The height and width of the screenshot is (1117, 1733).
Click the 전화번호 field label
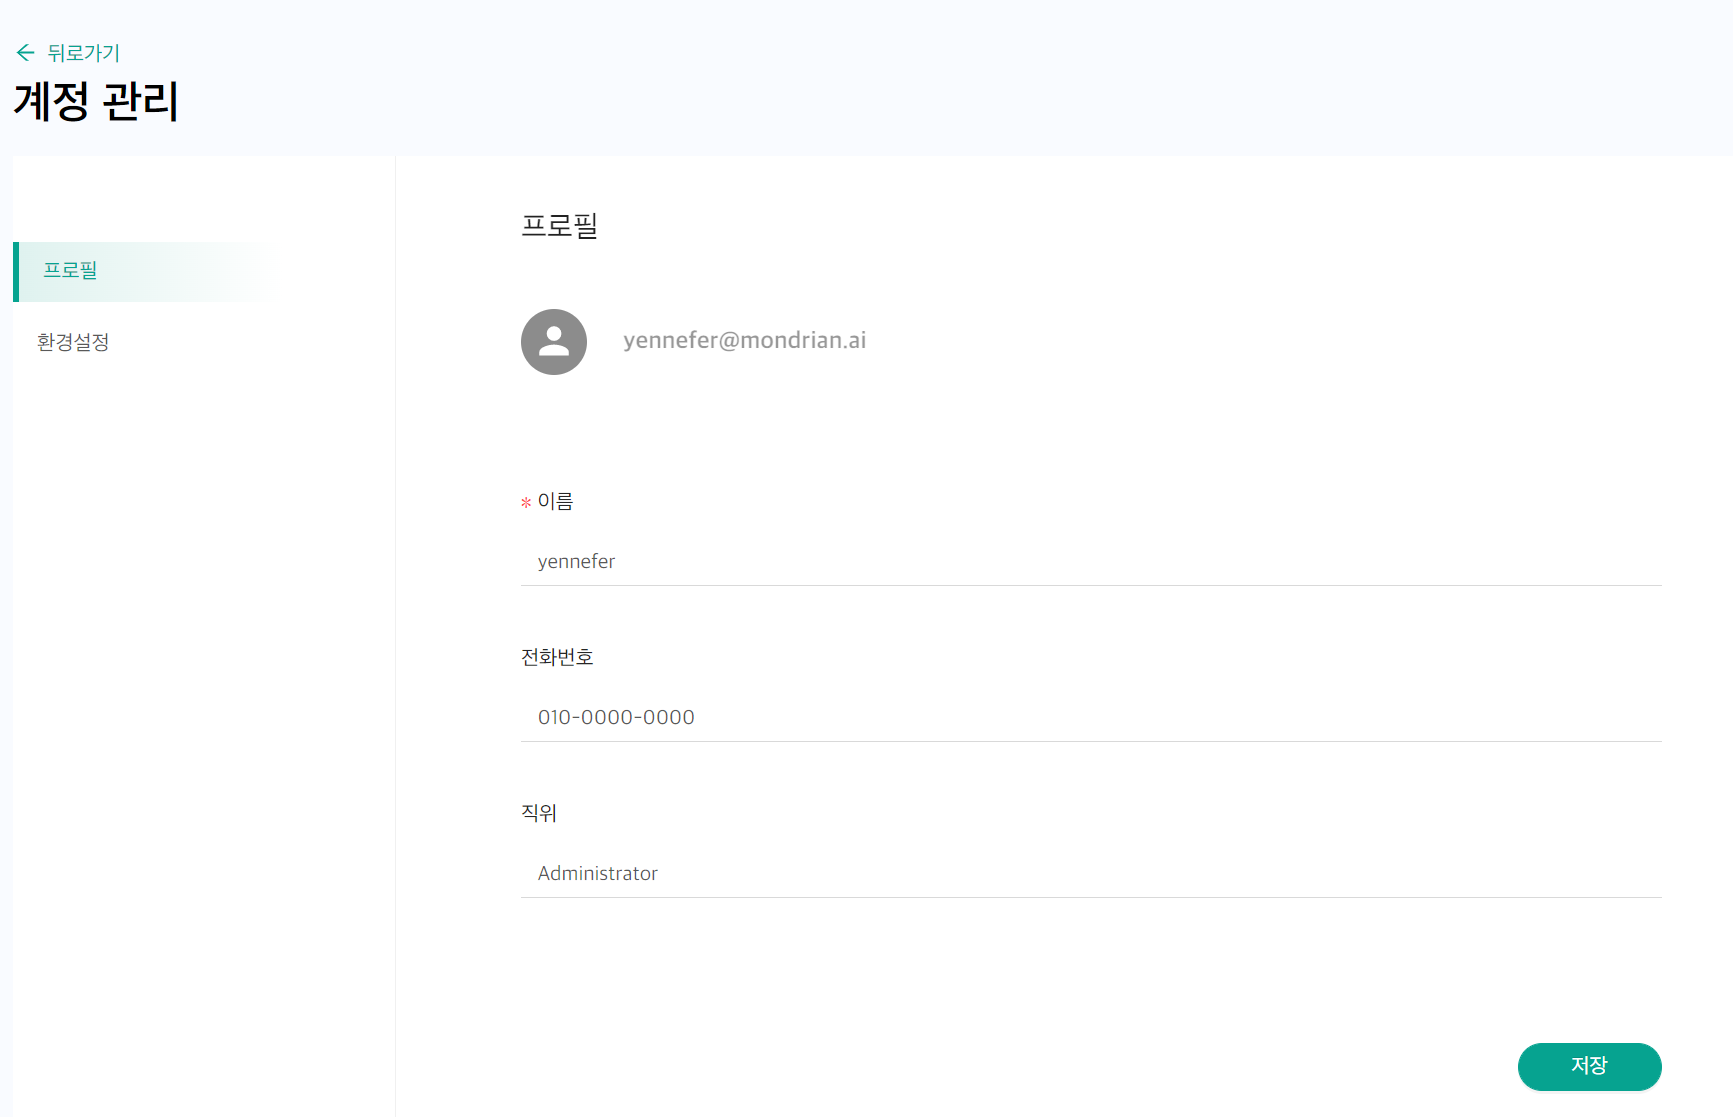point(557,657)
